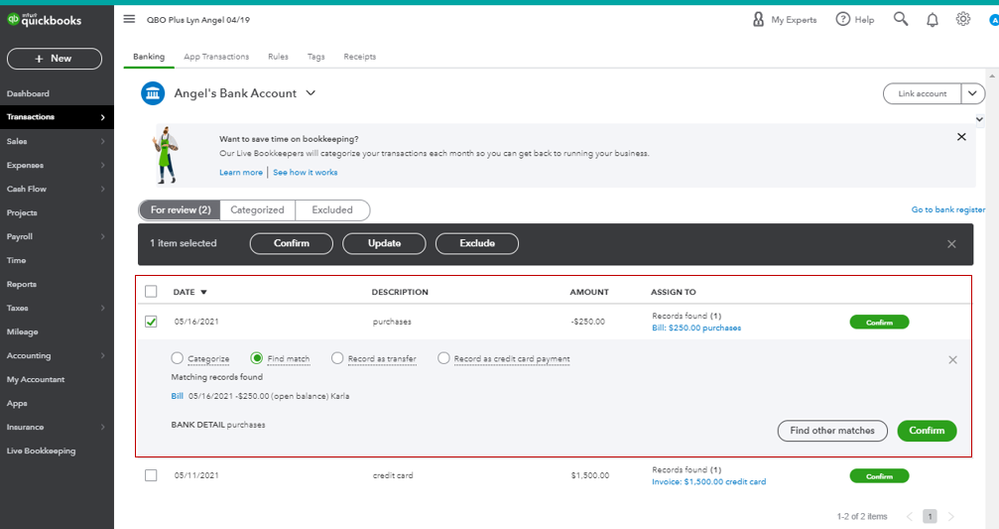This screenshot has height=529, width=999.
Task: Show the Excluded tab
Action: pos(332,210)
